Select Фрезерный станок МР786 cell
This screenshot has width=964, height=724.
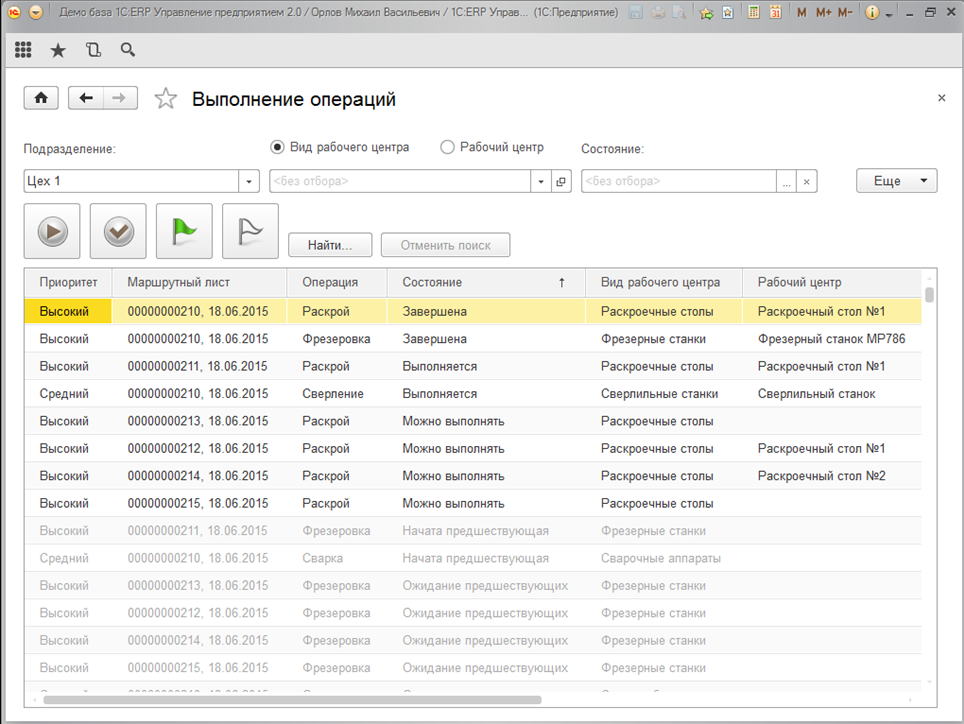(831, 339)
